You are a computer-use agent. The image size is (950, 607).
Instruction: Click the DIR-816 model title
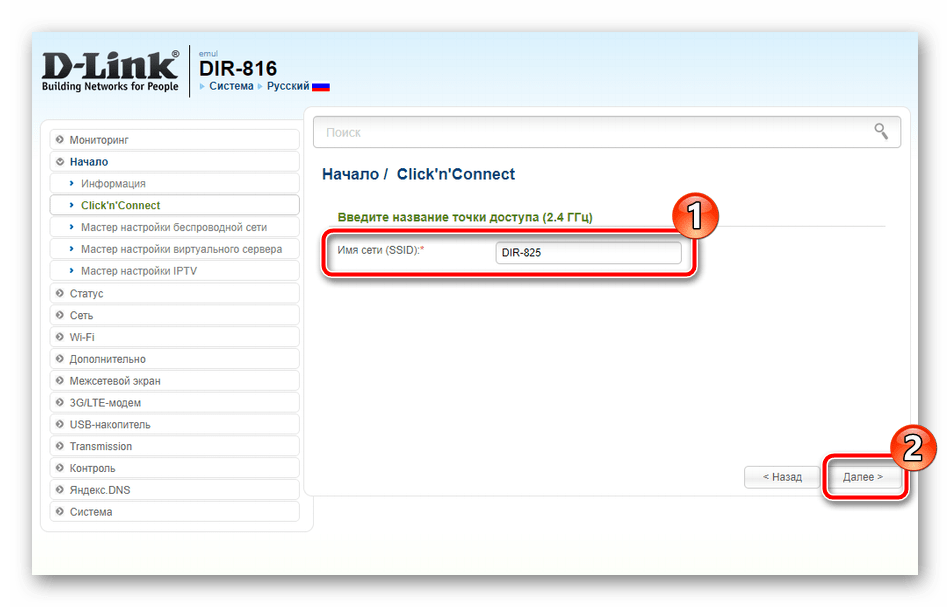point(238,68)
